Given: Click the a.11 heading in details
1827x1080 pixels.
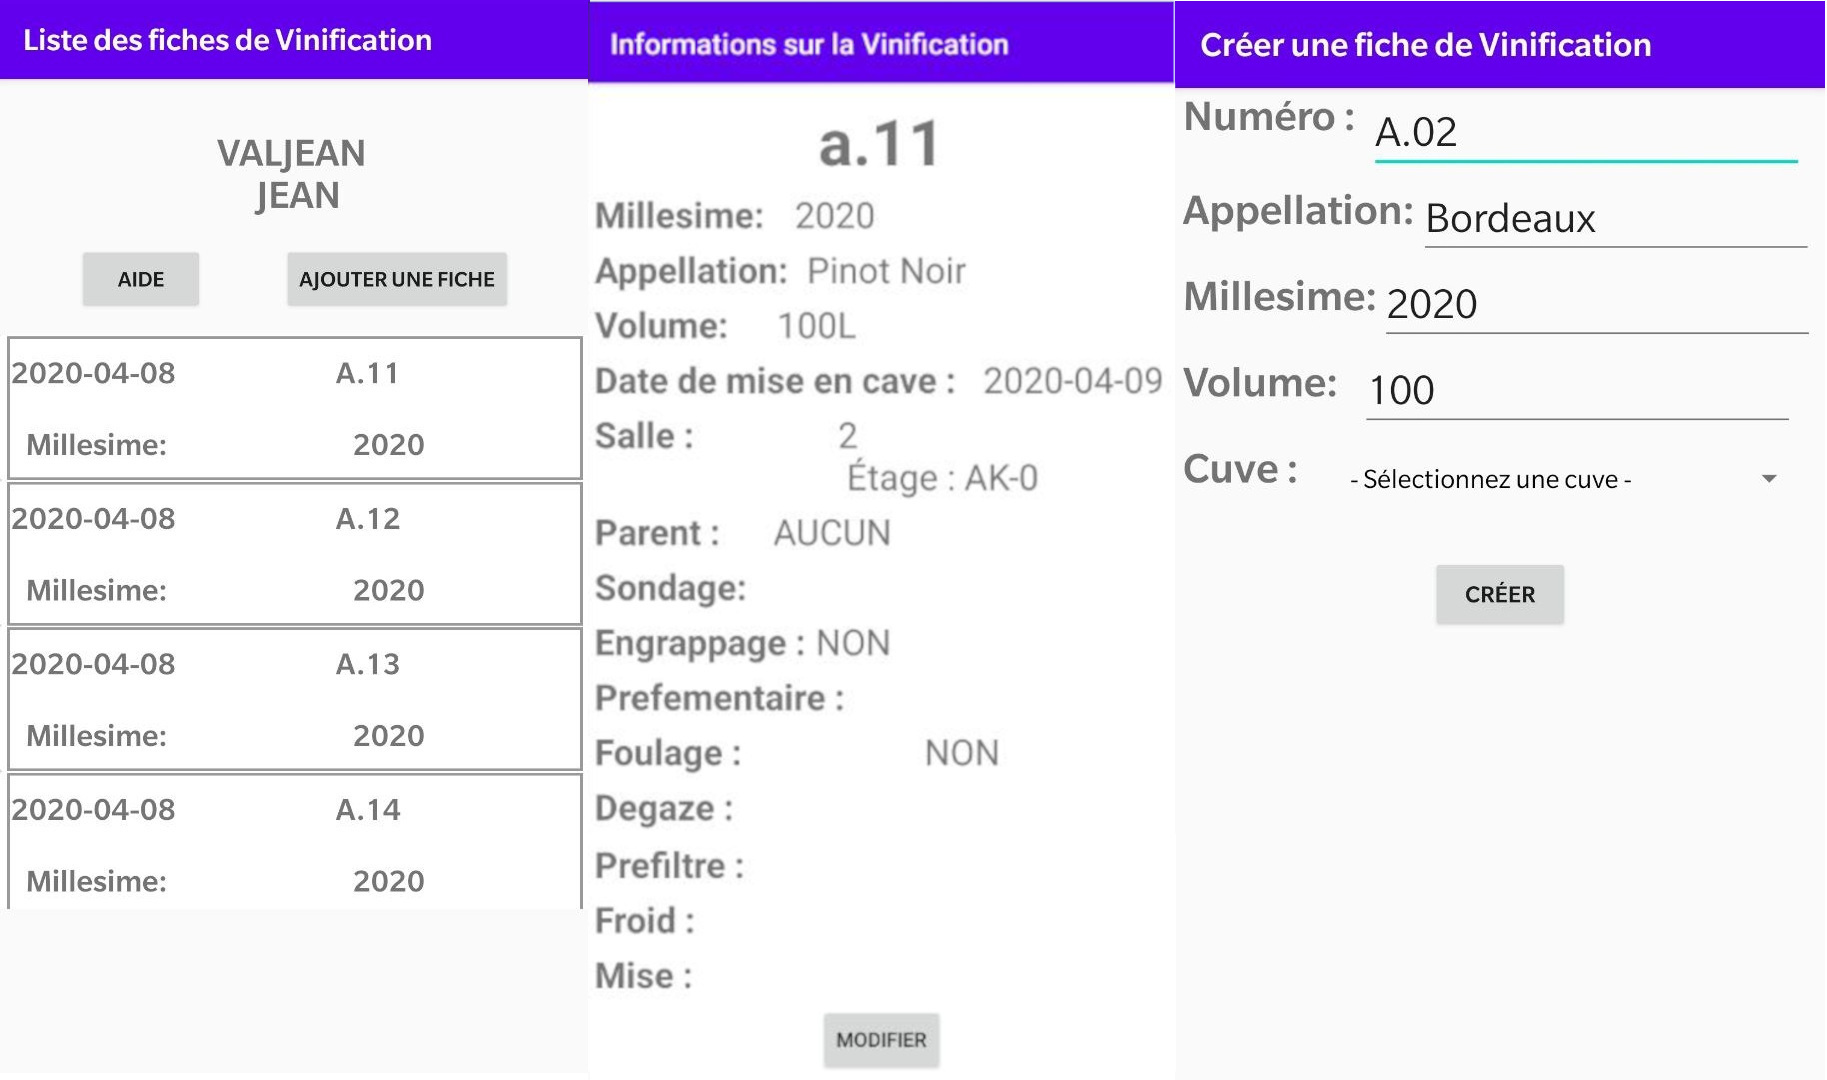Looking at the screenshot, I should 879,144.
